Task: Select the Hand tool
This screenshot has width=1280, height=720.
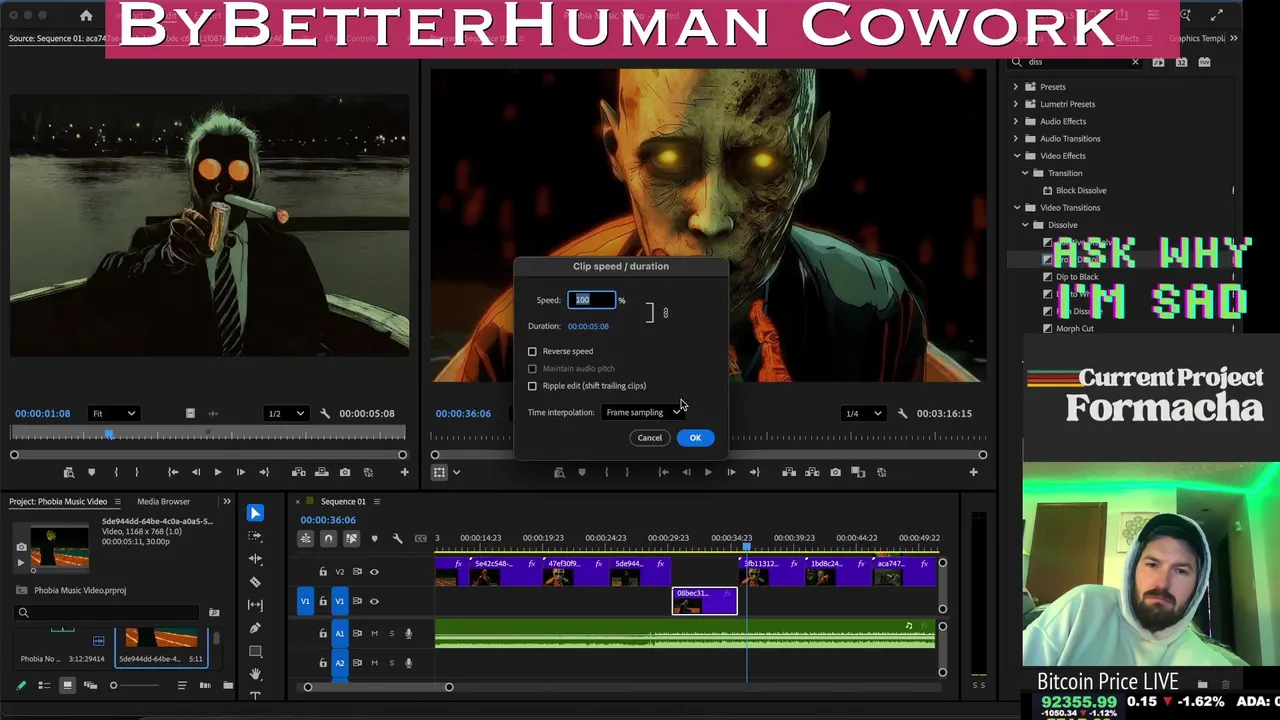Action: point(255,674)
